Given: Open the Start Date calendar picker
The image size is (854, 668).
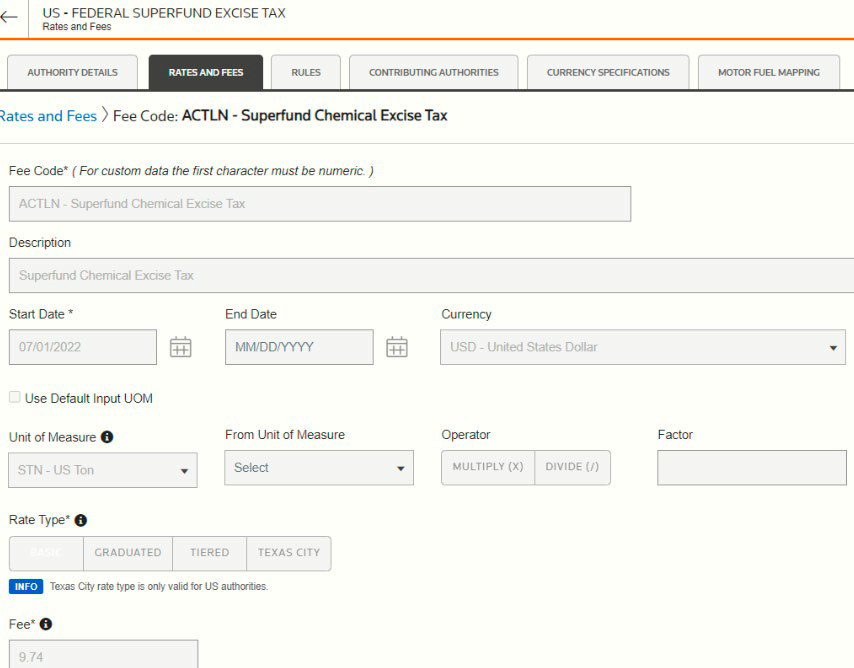Looking at the screenshot, I should [x=180, y=347].
